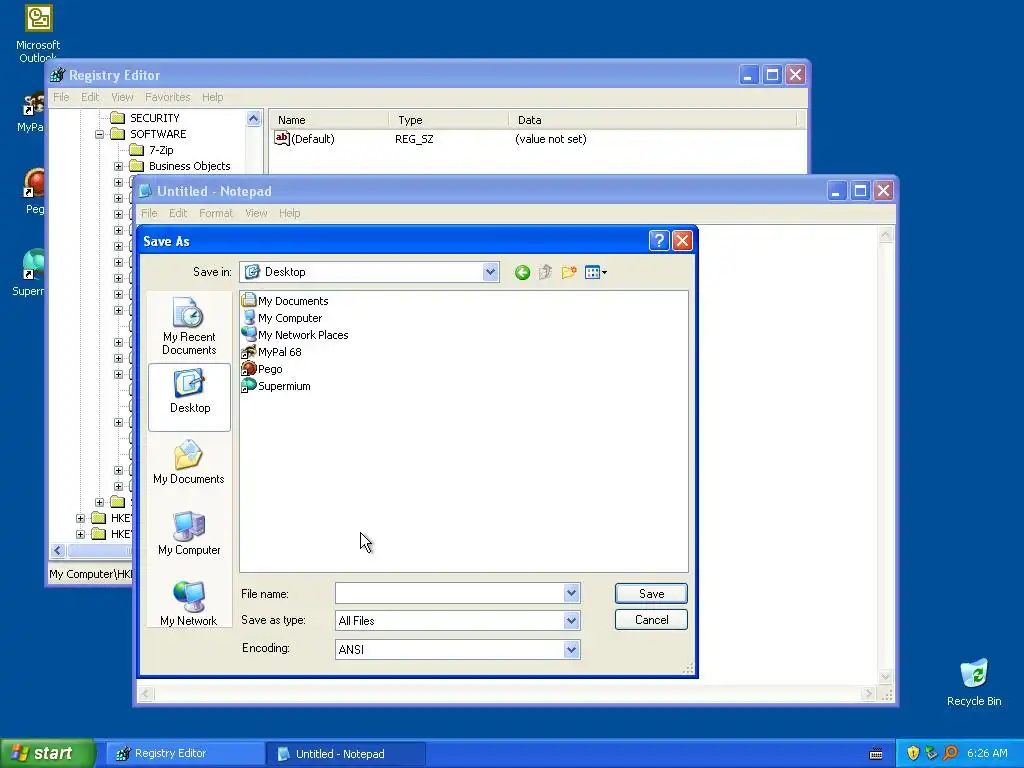Click the Type column header in Registry Editor

(x=449, y=120)
